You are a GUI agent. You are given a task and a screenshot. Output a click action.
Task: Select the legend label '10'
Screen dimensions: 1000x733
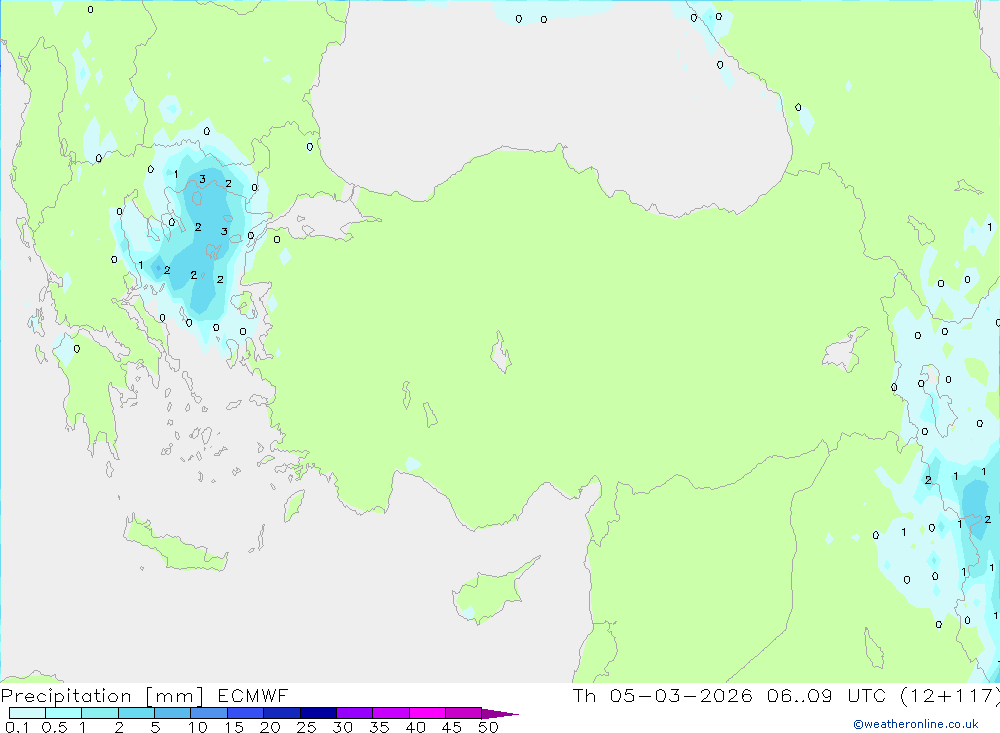(197, 727)
